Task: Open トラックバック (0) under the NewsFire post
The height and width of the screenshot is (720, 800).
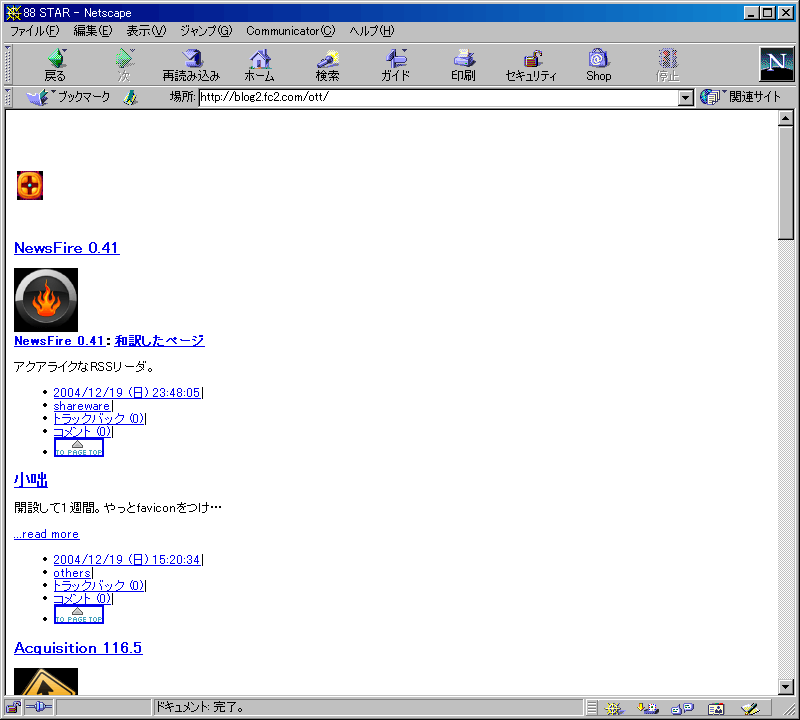Action: (98, 418)
